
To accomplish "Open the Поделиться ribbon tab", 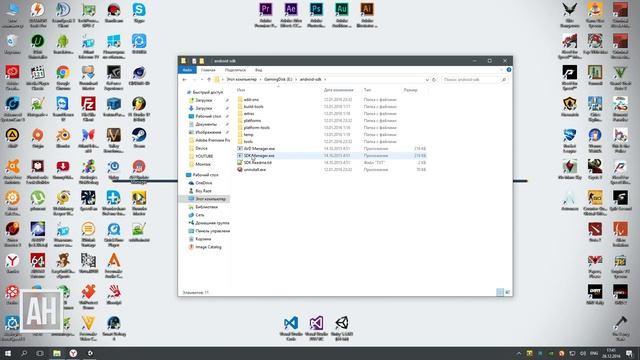I will [235, 70].
